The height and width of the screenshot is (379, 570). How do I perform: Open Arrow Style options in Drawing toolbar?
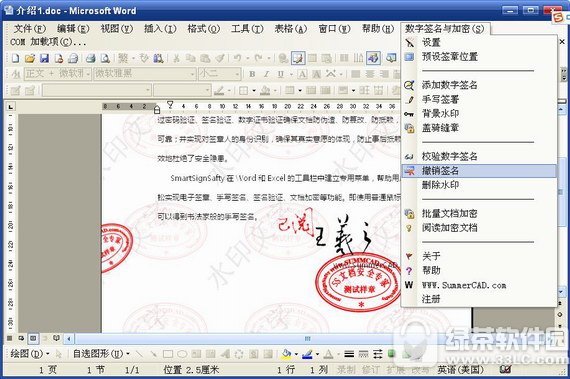tap(378, 354)
